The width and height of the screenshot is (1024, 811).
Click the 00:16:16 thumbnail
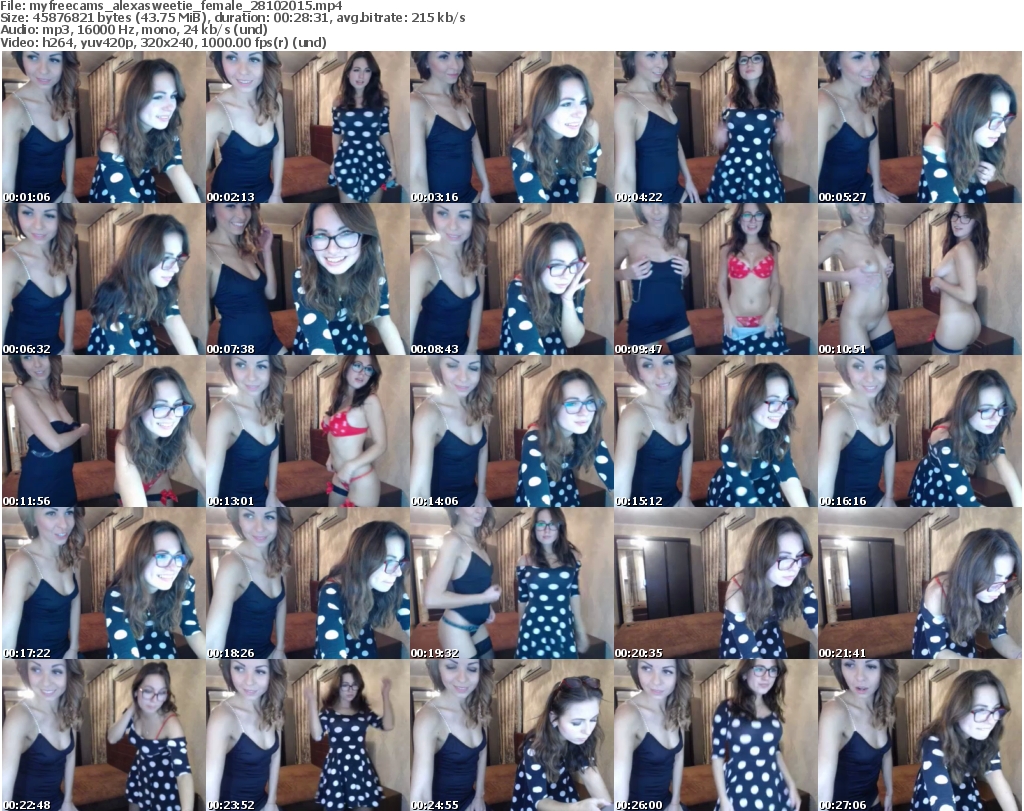[920, 431]
